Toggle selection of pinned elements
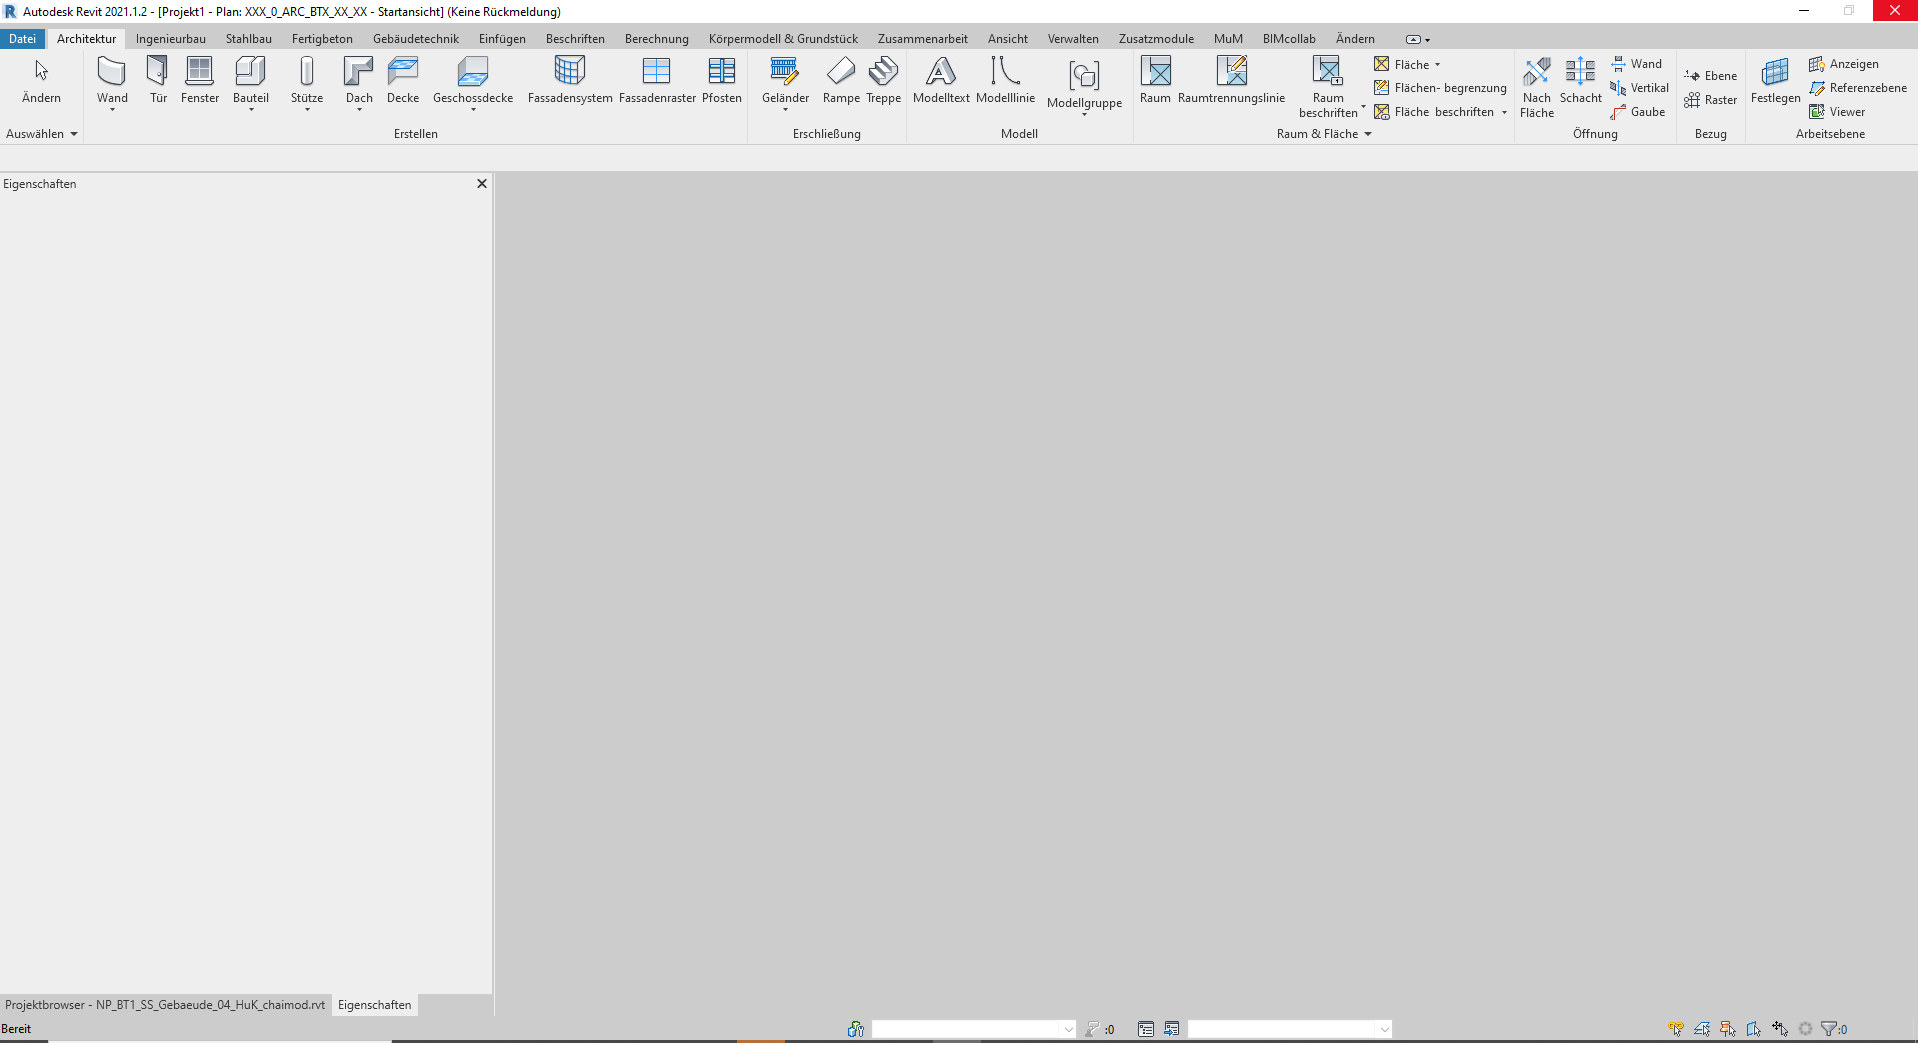This screenshot has width=1918, height=1043. 1727,1028
